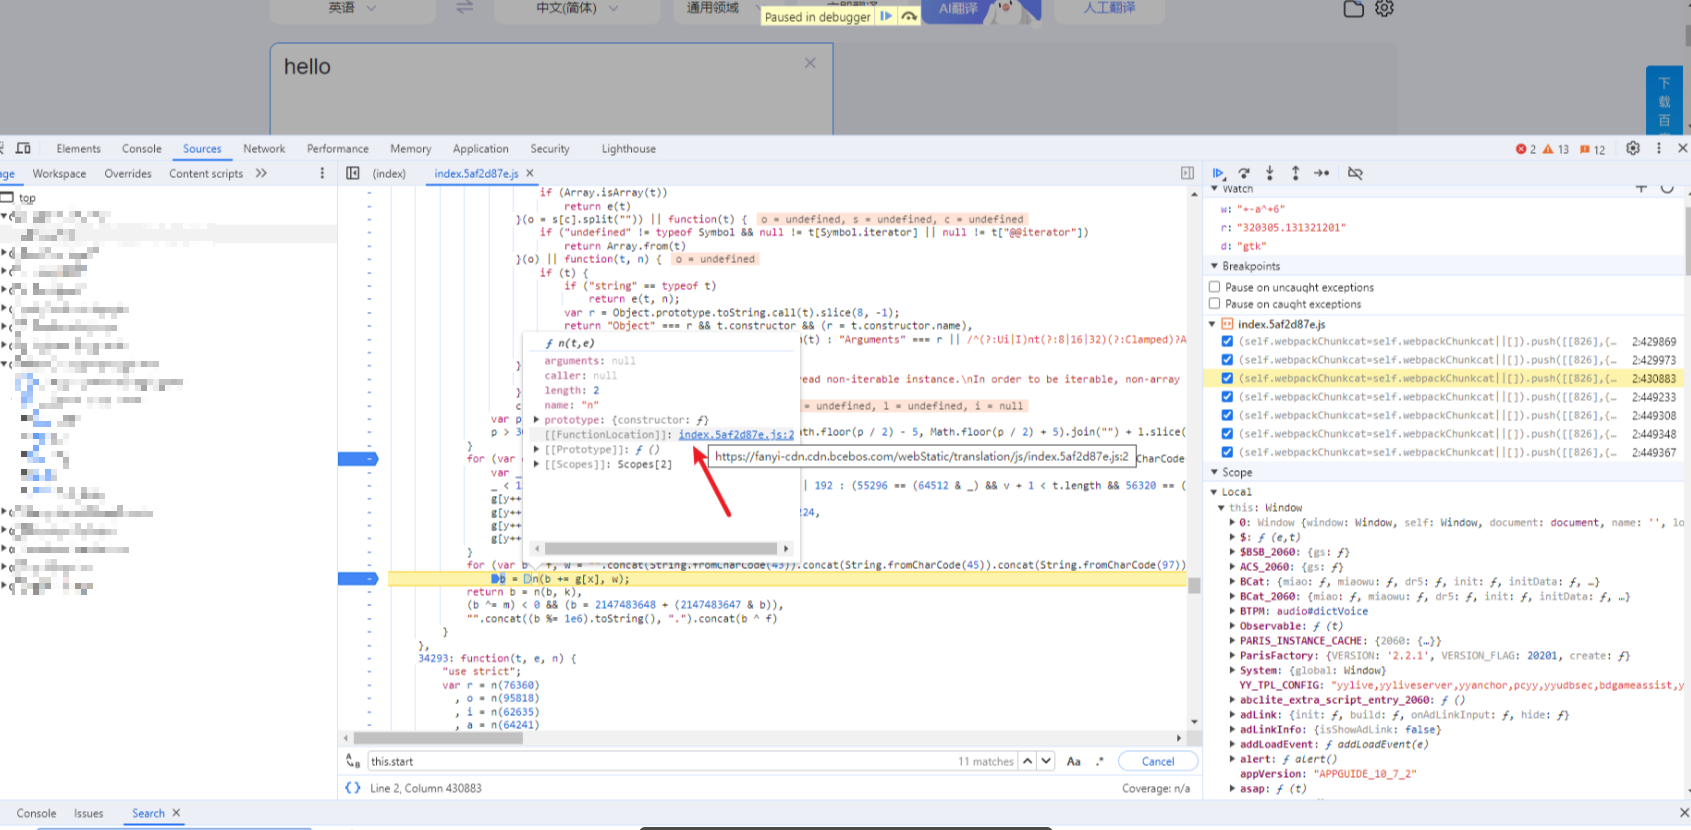Open index.5af2d87e.js:2 function location link

coord(736,435)
